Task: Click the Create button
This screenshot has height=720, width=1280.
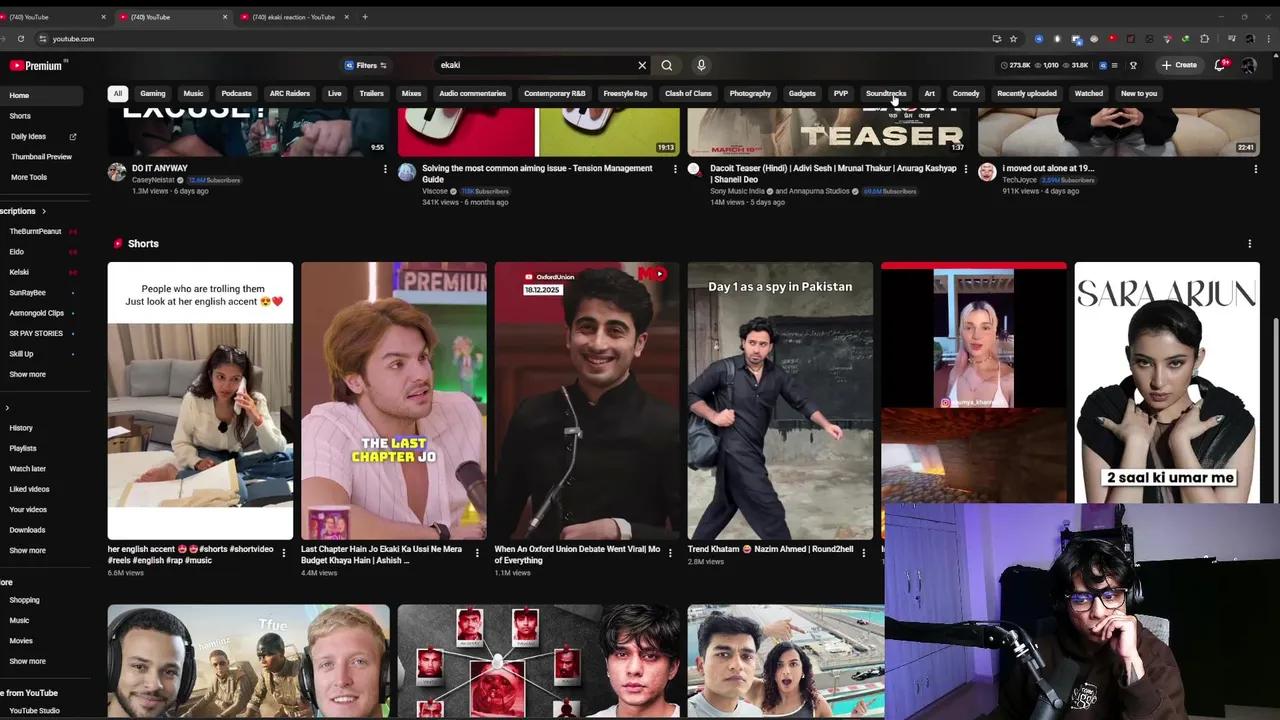Action: 1180,65
